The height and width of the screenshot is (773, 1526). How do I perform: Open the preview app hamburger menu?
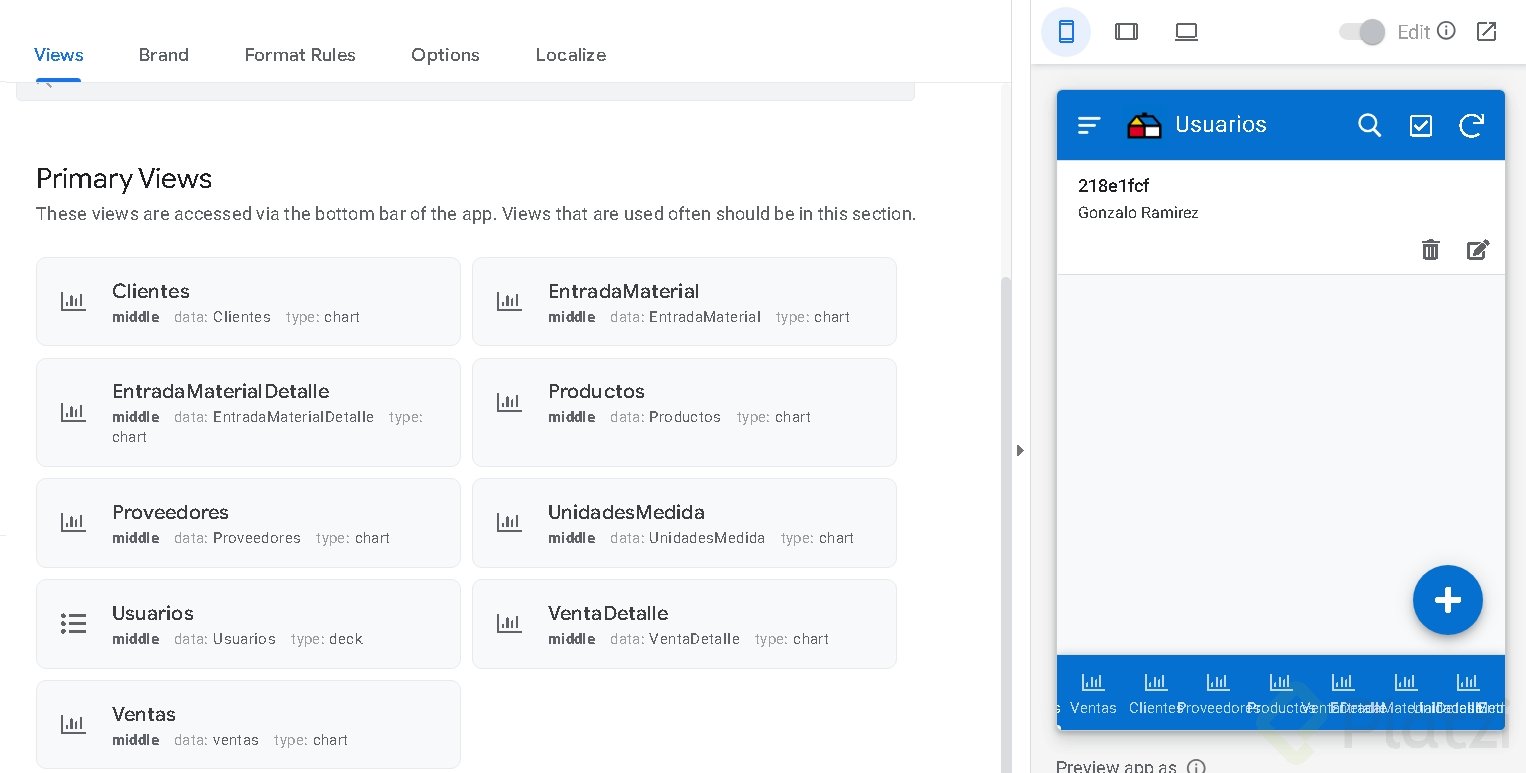pos(1089,125)
